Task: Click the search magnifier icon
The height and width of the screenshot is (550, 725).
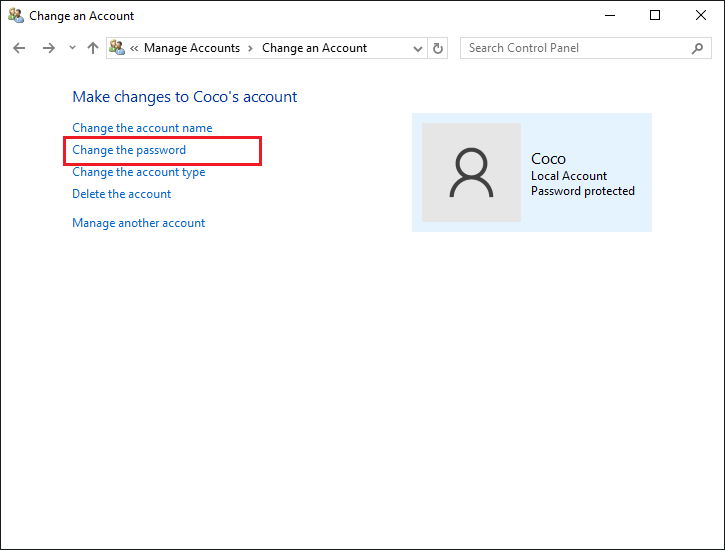Action: coord(697,48)
